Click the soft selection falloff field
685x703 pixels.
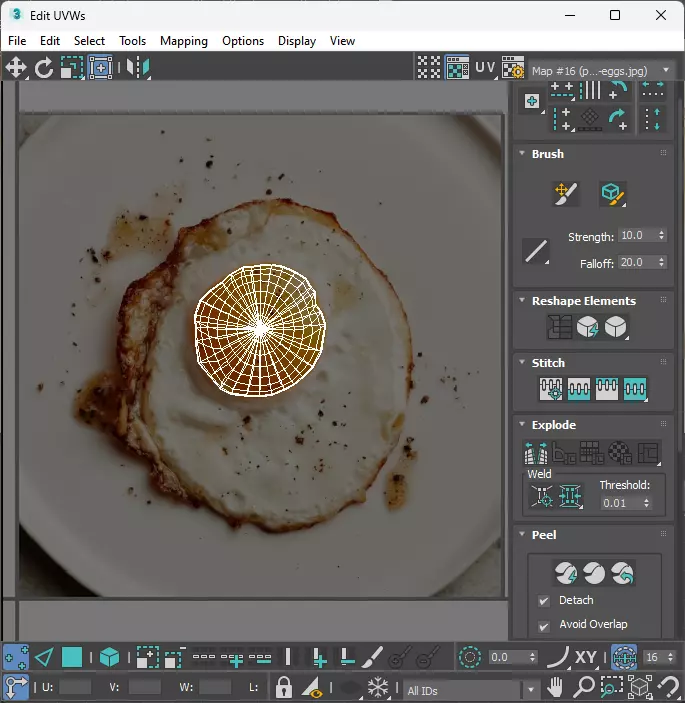point(508,658)
